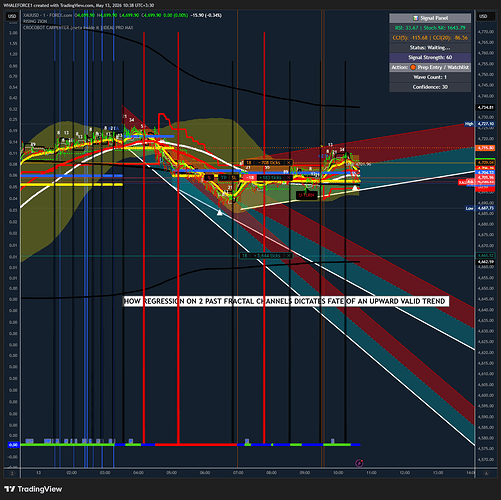The width and height of the screenshot is (501, 500).
Task: Toggle the auto scale 'A' button at bottom right
Action: (486, 473)
